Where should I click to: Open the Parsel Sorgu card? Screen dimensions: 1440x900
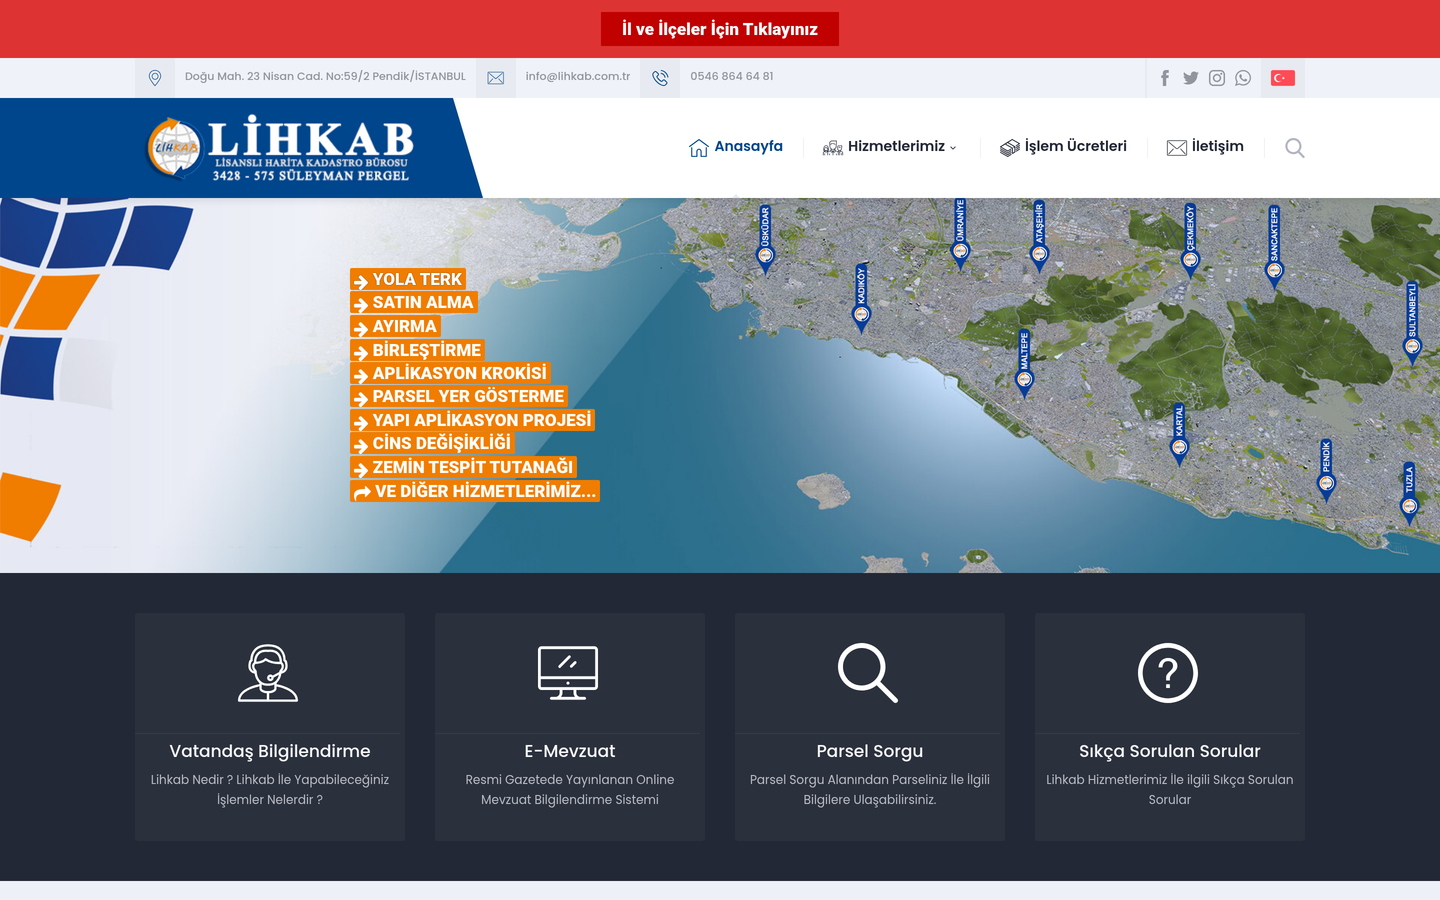click(870, 727)
